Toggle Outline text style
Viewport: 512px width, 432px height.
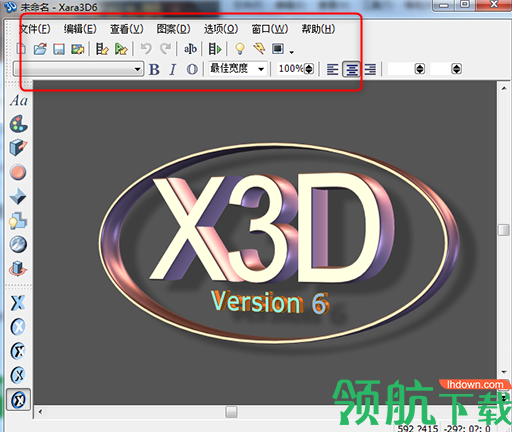192,69
